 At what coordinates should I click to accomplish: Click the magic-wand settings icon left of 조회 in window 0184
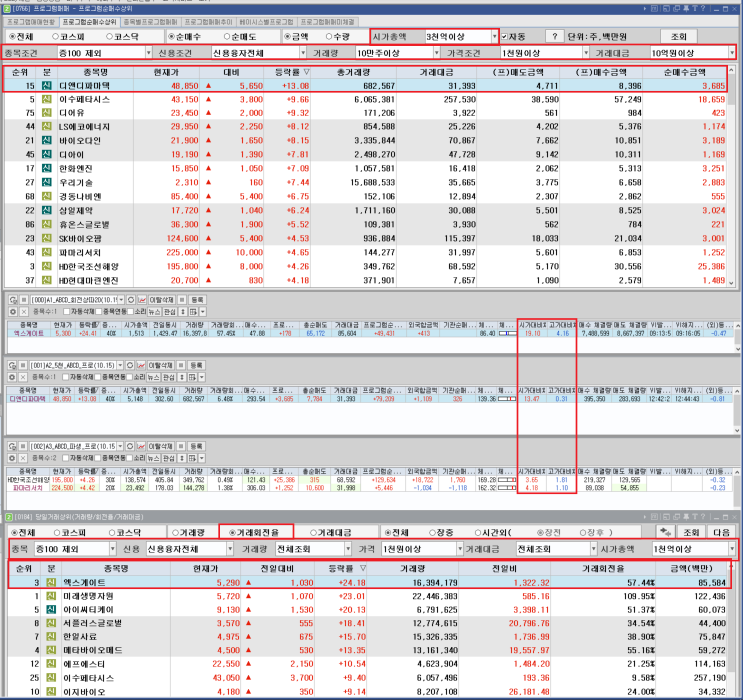[665, 532]
